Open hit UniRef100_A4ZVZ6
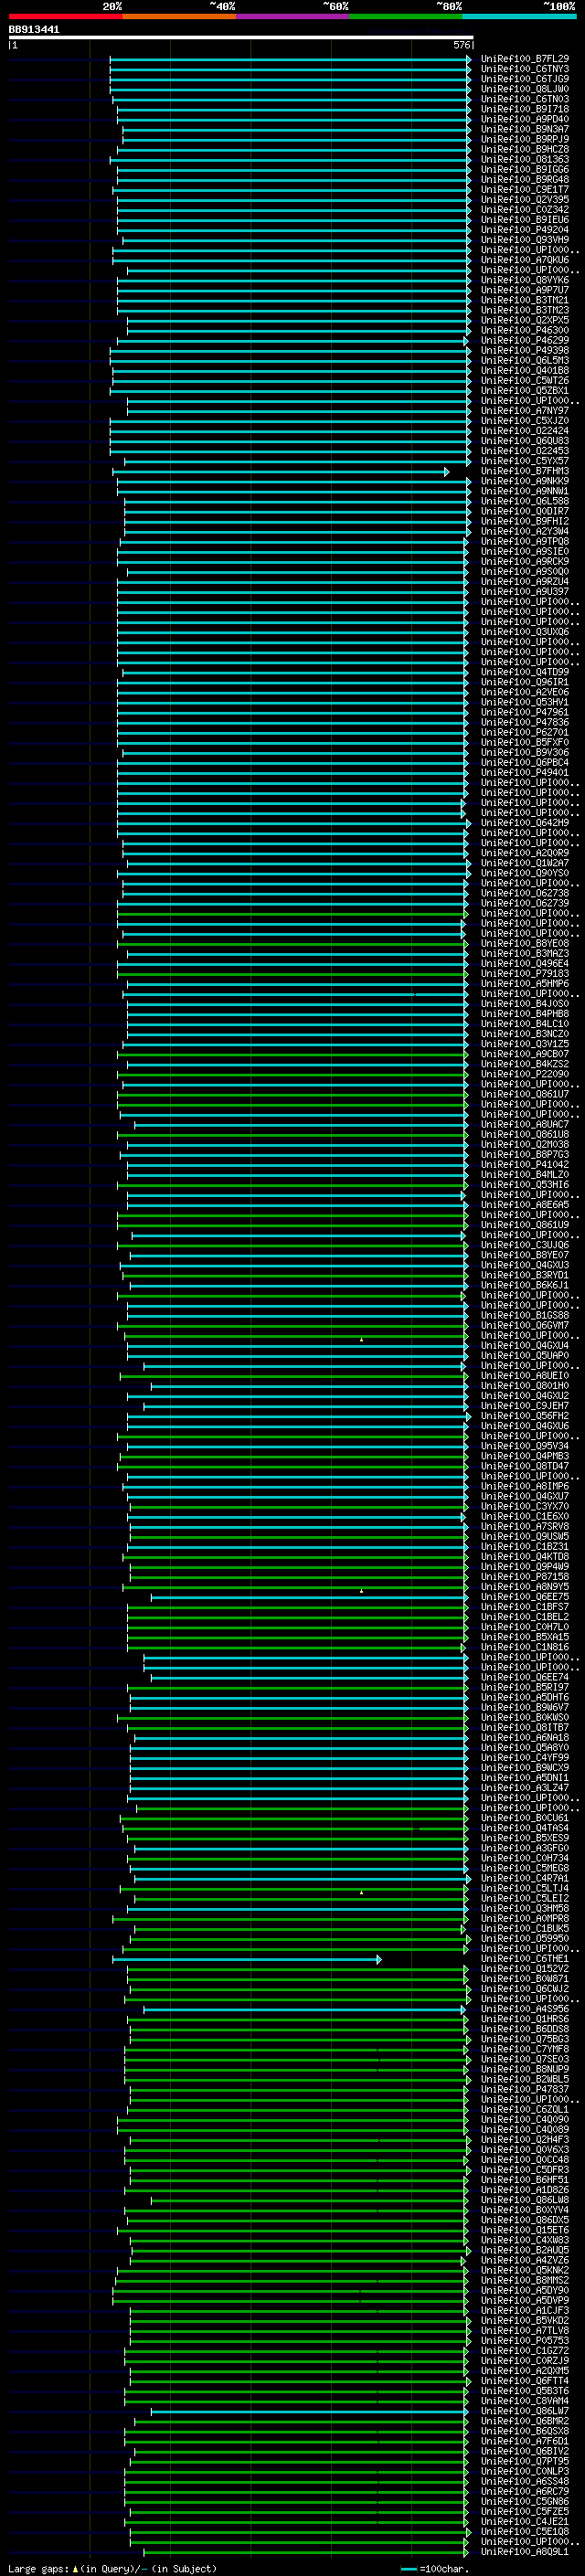The height and width of the screenshot is (2576, 585). pos(525,2260)
